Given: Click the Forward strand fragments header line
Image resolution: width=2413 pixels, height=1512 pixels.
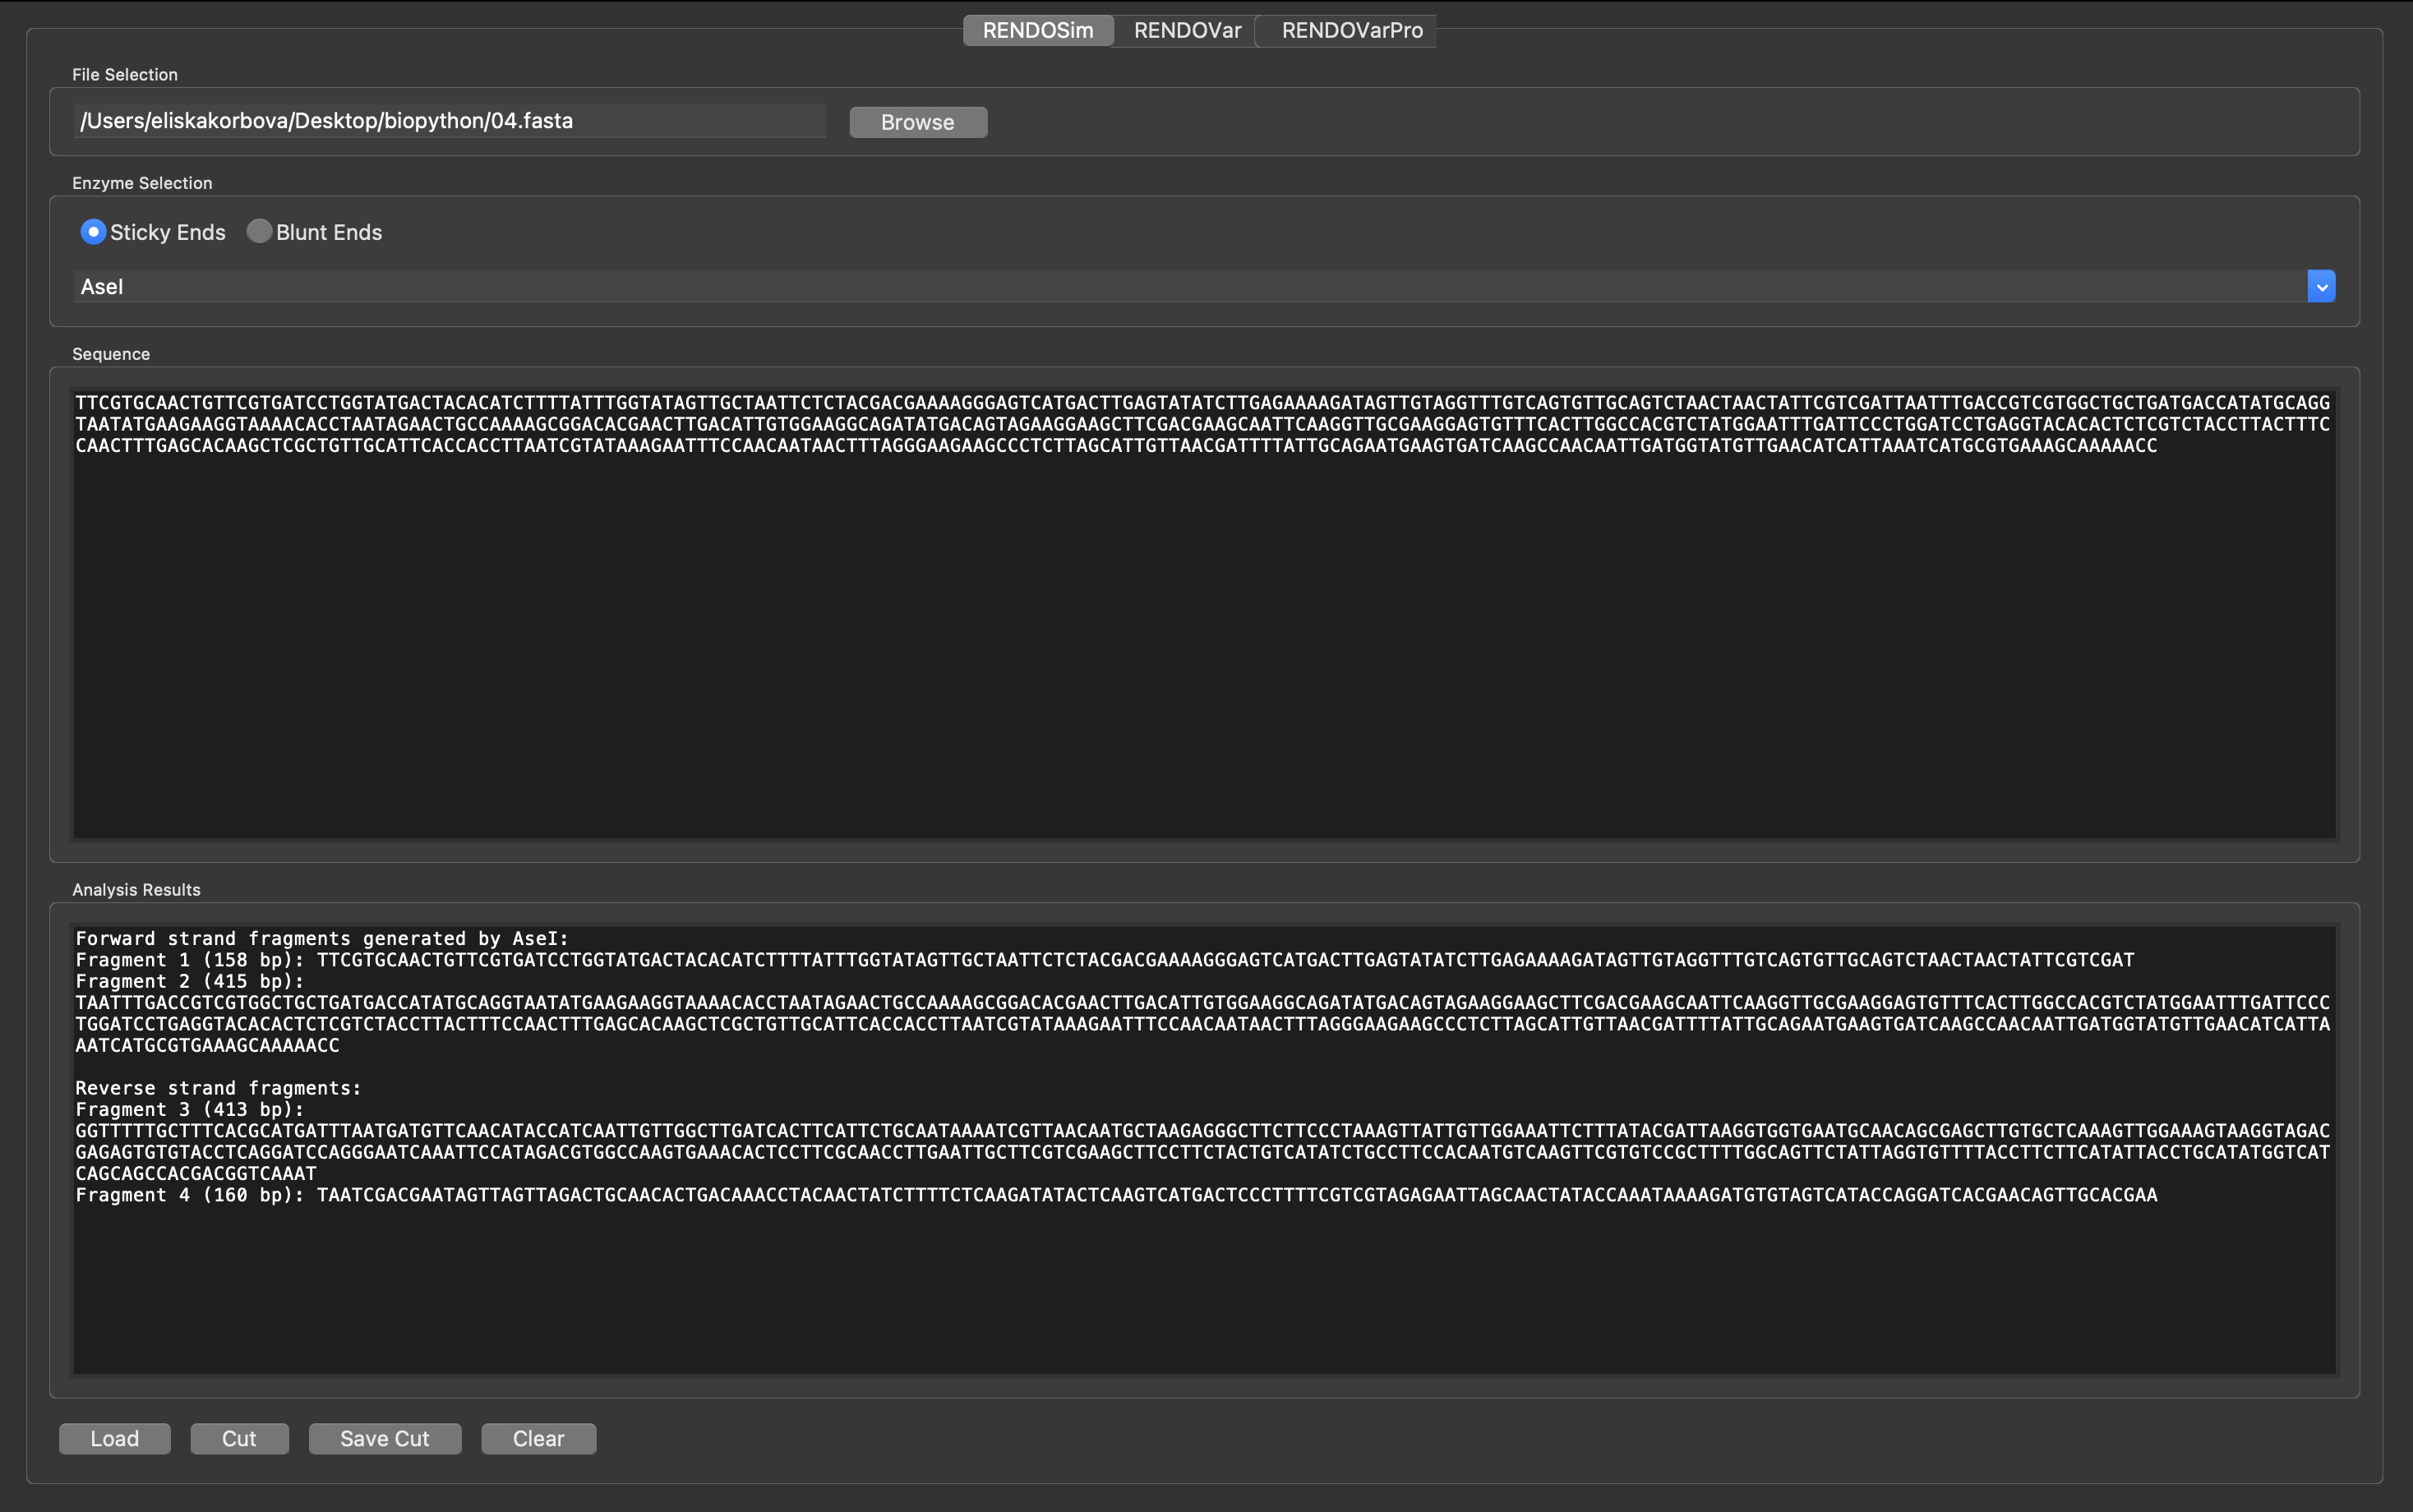Looking at the screenshot, I should coord(322,938).
